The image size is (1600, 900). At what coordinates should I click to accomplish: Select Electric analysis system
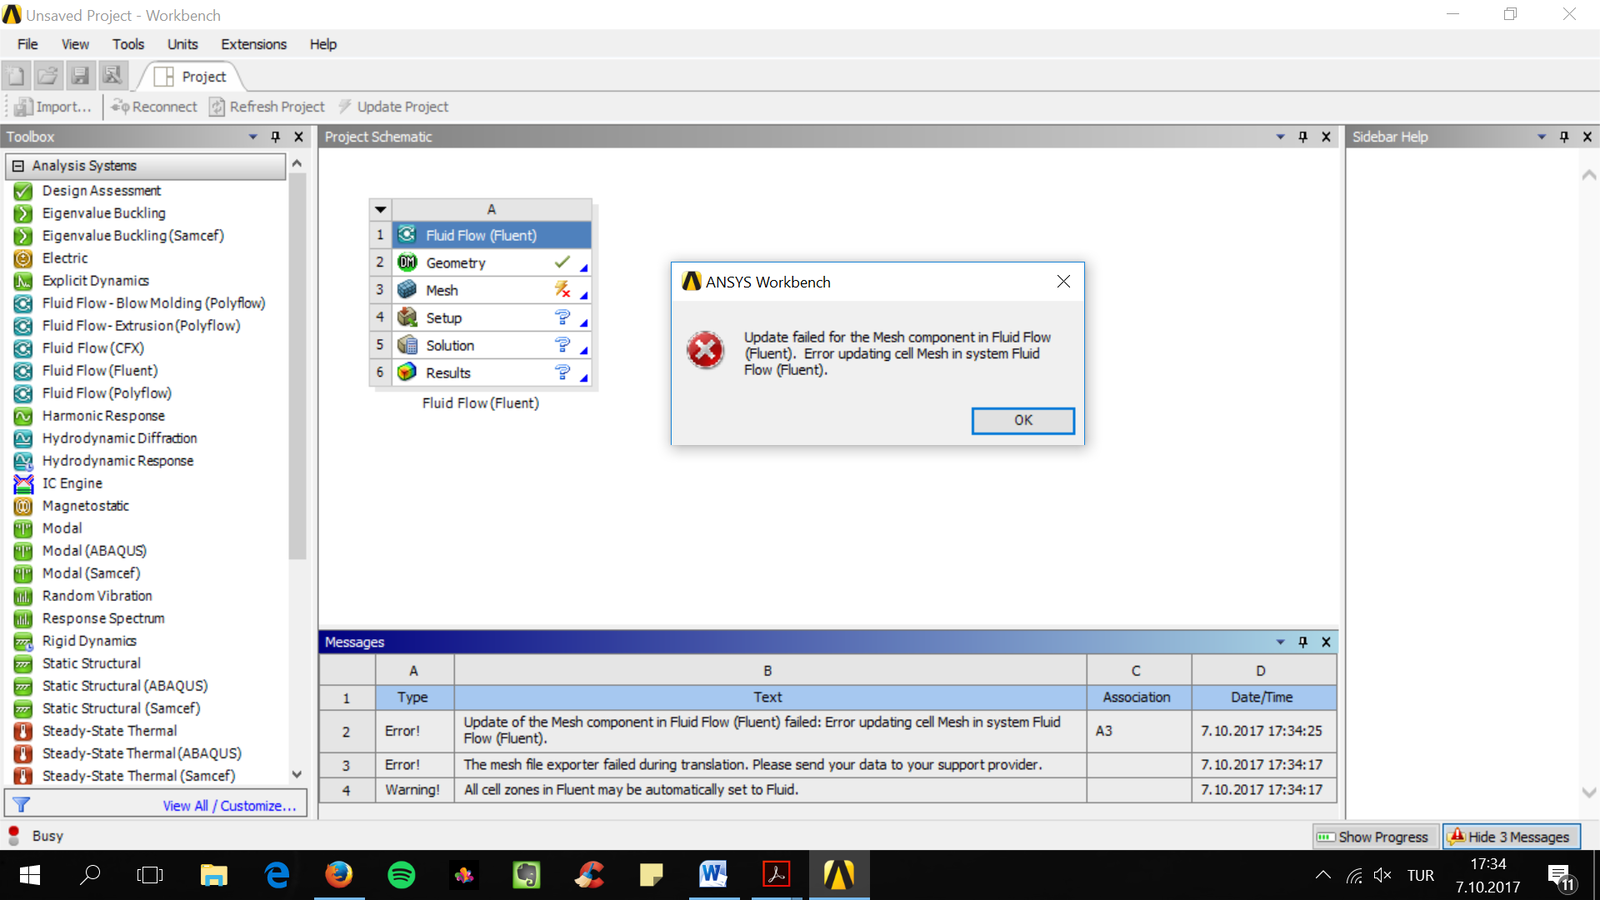pos(65,258)
